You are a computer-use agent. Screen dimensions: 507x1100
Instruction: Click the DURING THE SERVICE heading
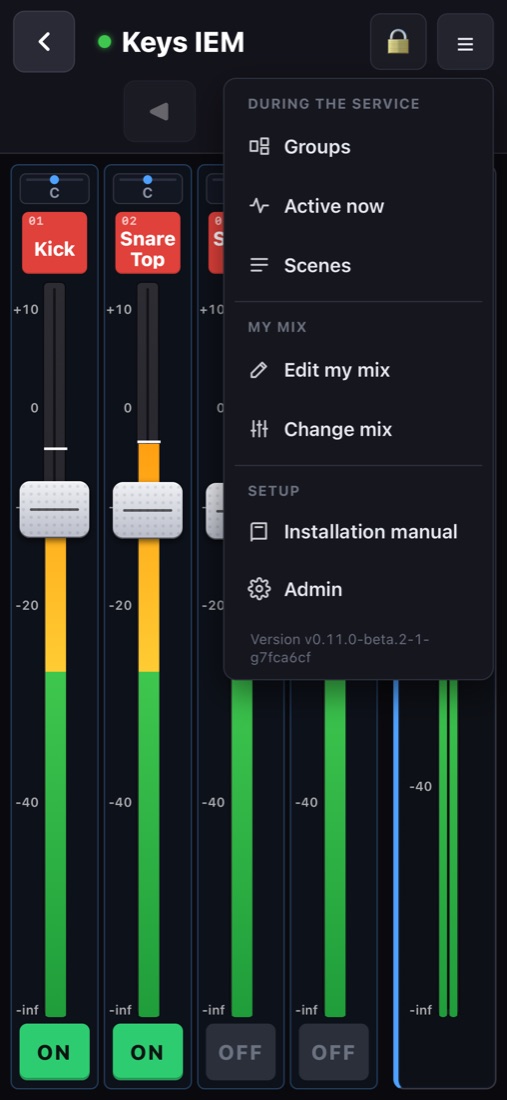pyautogui.click(x=334, y=104)
